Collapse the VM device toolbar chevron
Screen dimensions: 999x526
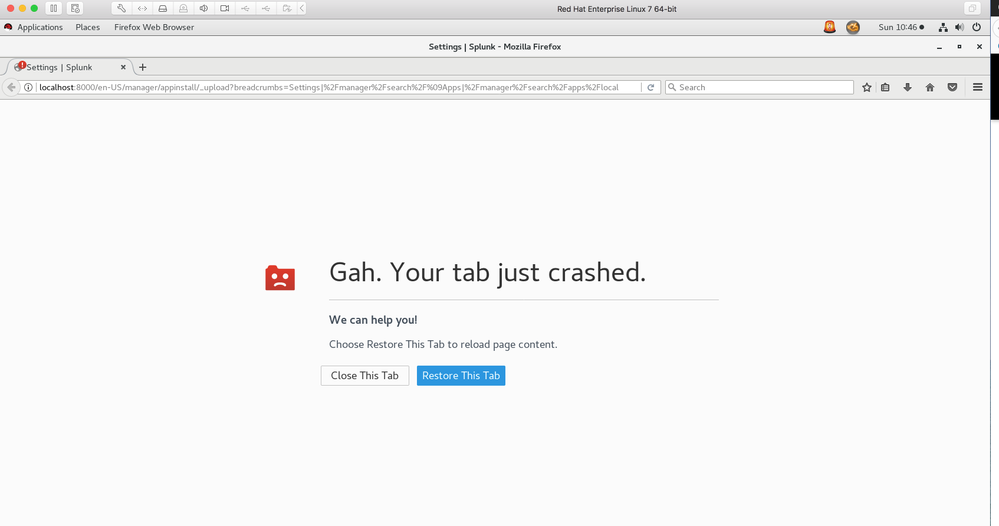tap(302, 8)
